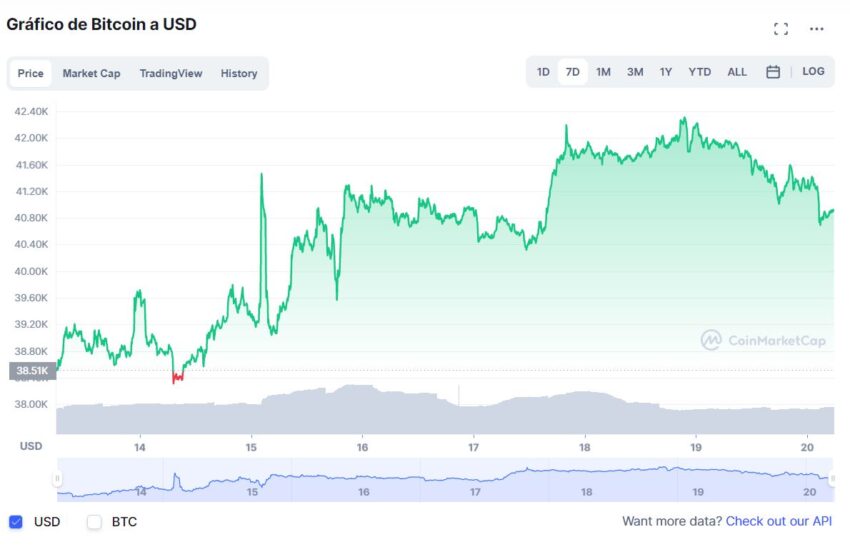850x552 pixels.
Task: Select the Price tab
Action: point(30,73)
